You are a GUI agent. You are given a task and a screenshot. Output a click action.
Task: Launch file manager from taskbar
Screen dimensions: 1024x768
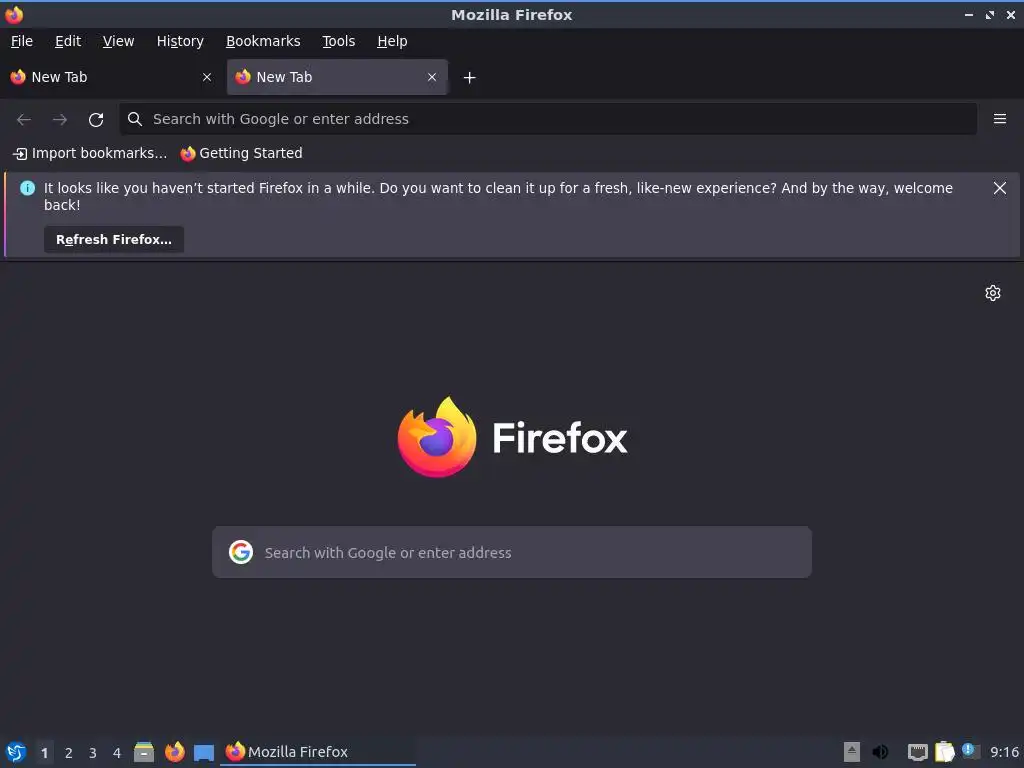coord(144,752)
